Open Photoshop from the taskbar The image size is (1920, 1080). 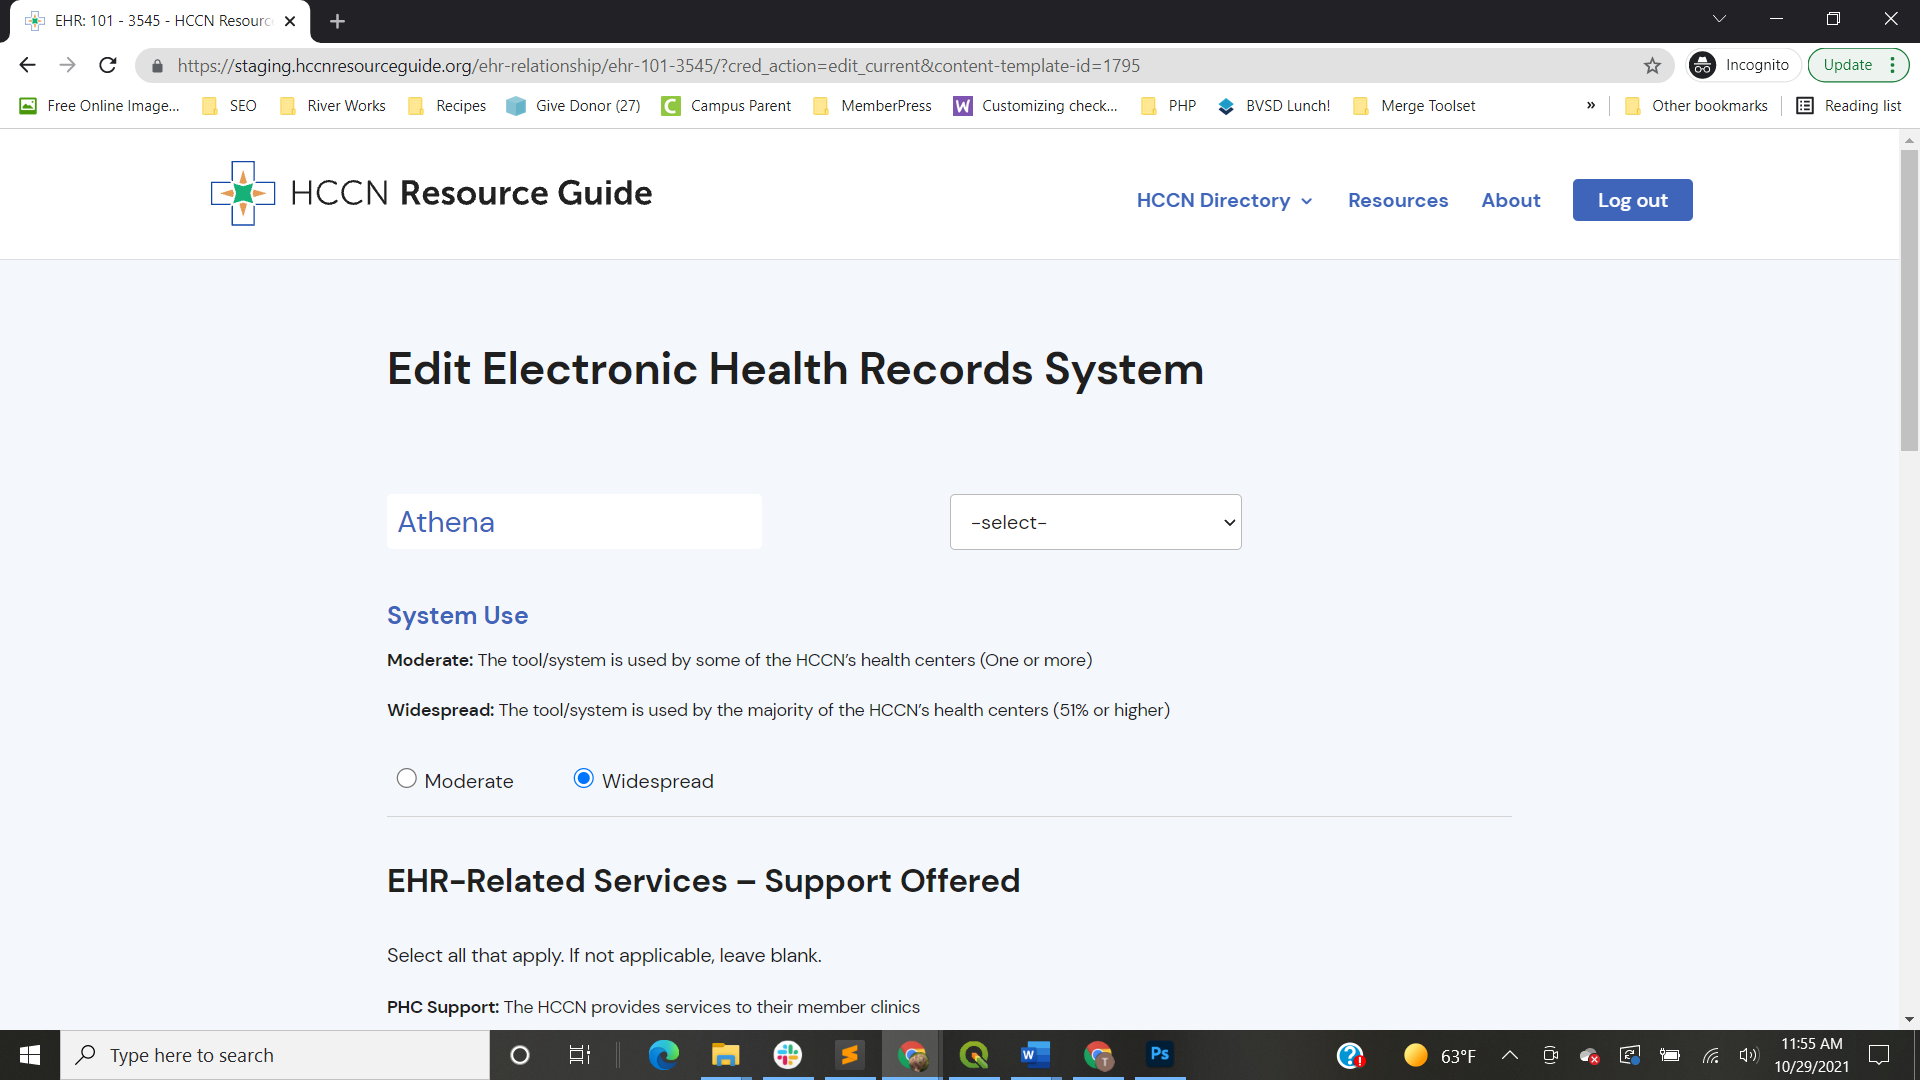coord(1159,1055)
